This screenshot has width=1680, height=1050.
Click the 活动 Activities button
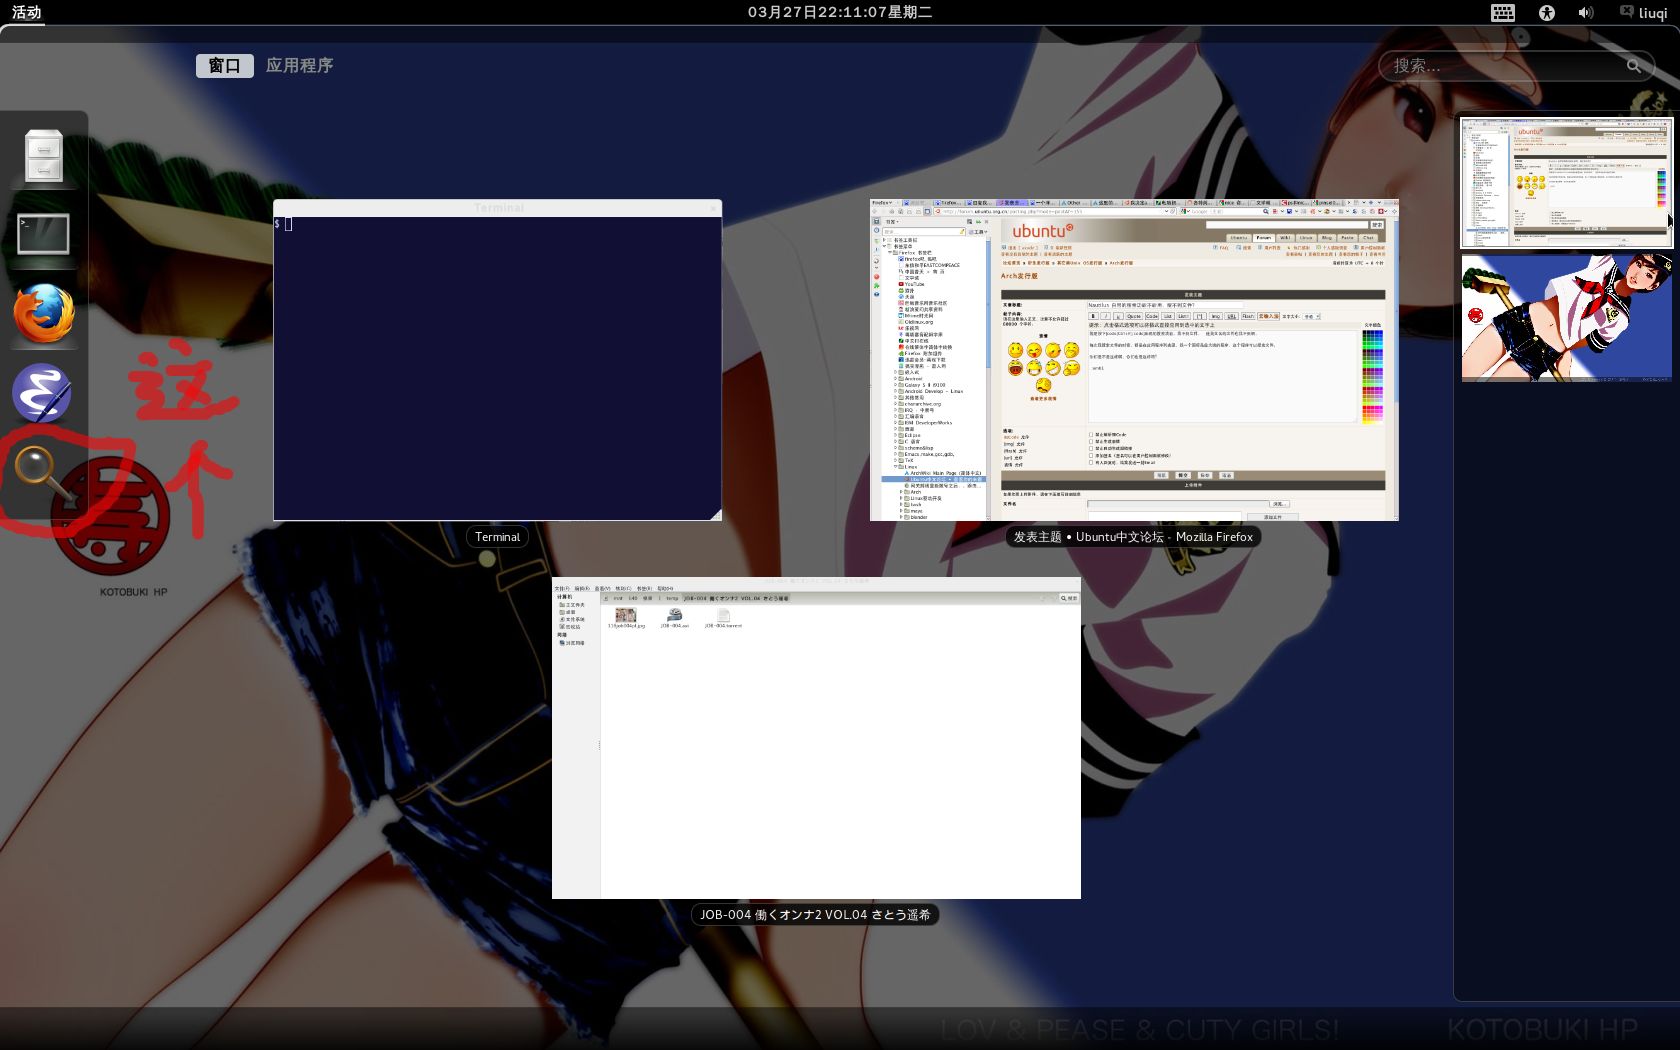click(27, 12)
